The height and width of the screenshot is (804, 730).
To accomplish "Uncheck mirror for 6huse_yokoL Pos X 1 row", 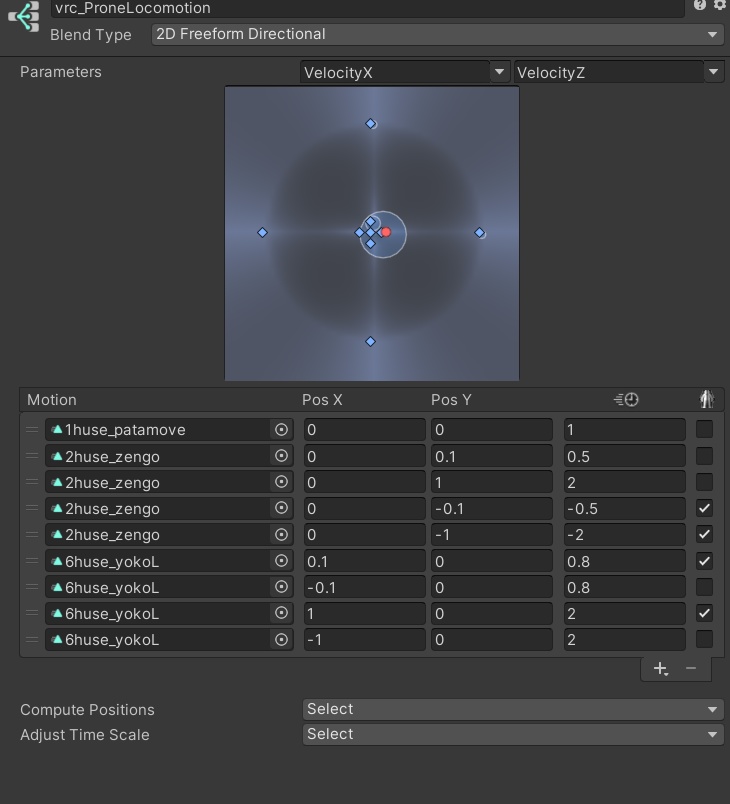I will [704, 613].
